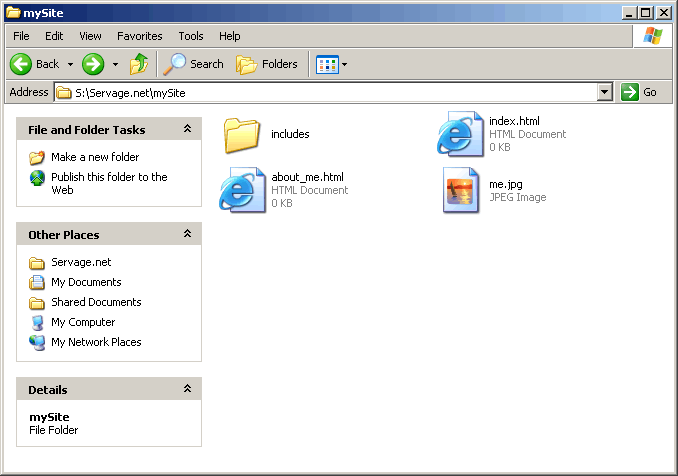Image resolution: width=678 pixels, height=476 pixels.
Task: Open the Favorites menu
Action: click(139, 36)
